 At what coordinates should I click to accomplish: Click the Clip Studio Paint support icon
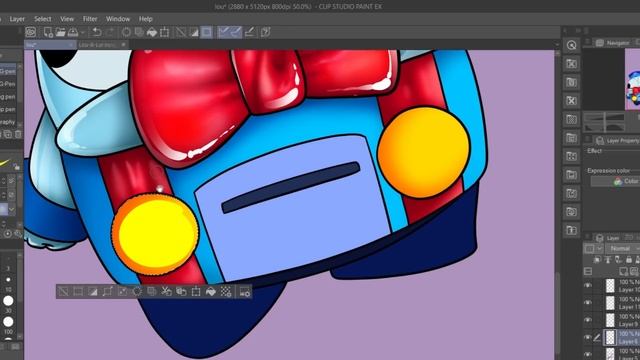click(266, 32)
